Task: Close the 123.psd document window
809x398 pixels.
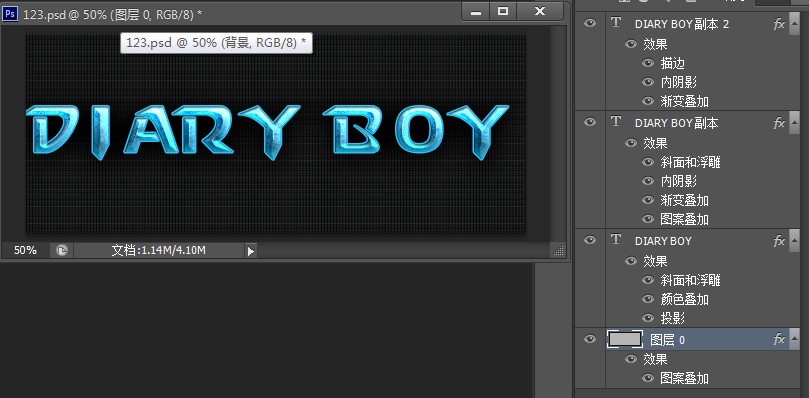Action: tap(540, 11)
